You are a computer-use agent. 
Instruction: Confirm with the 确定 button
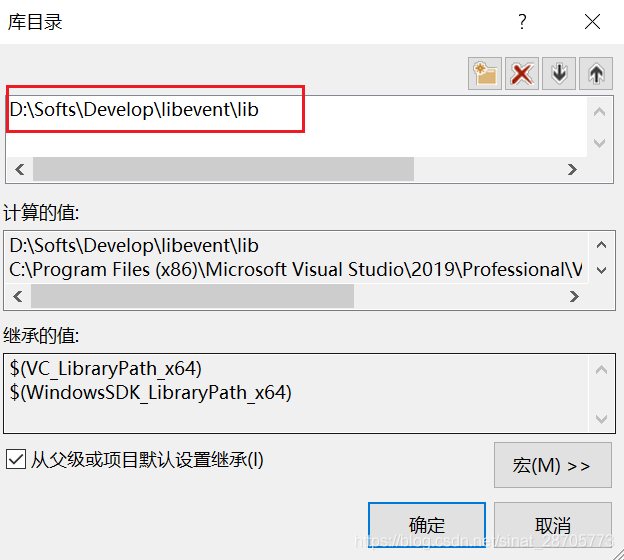click(x=427, y=525)
